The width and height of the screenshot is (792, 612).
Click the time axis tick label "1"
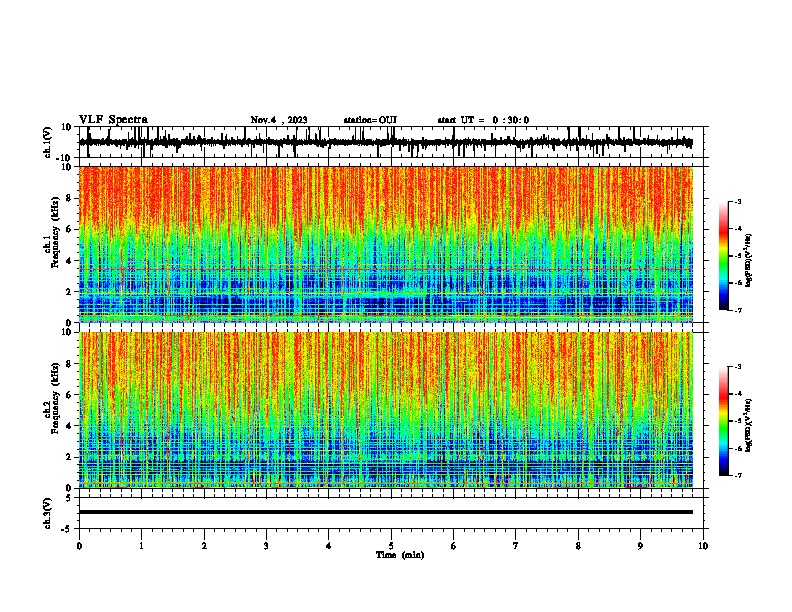click(141, 546)
